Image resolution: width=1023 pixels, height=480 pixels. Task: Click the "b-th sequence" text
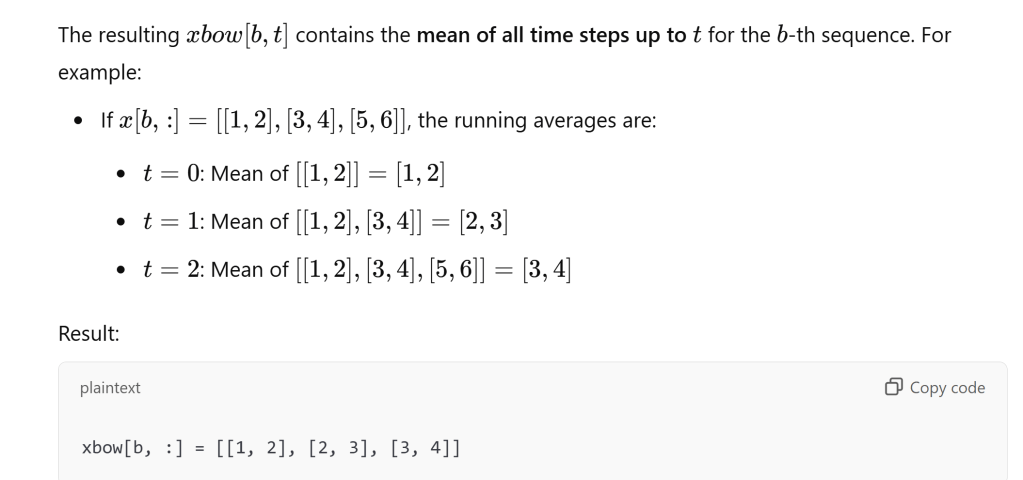865,37
